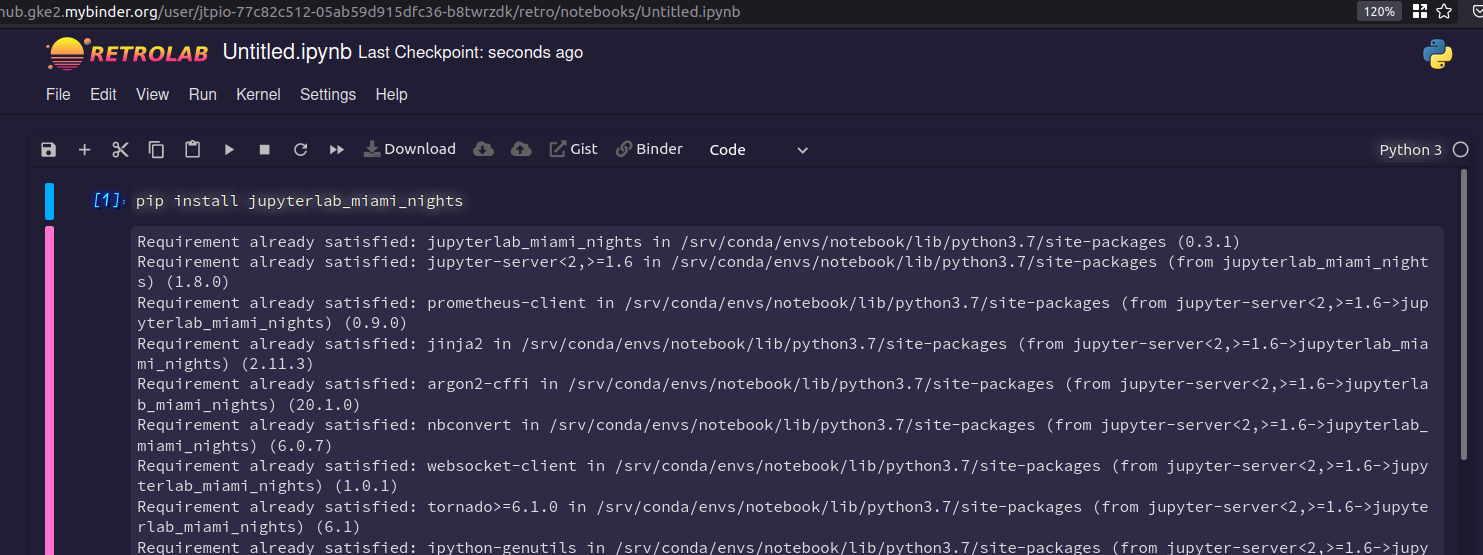
Task: Open the File menu
Action: tap(58, 94)
